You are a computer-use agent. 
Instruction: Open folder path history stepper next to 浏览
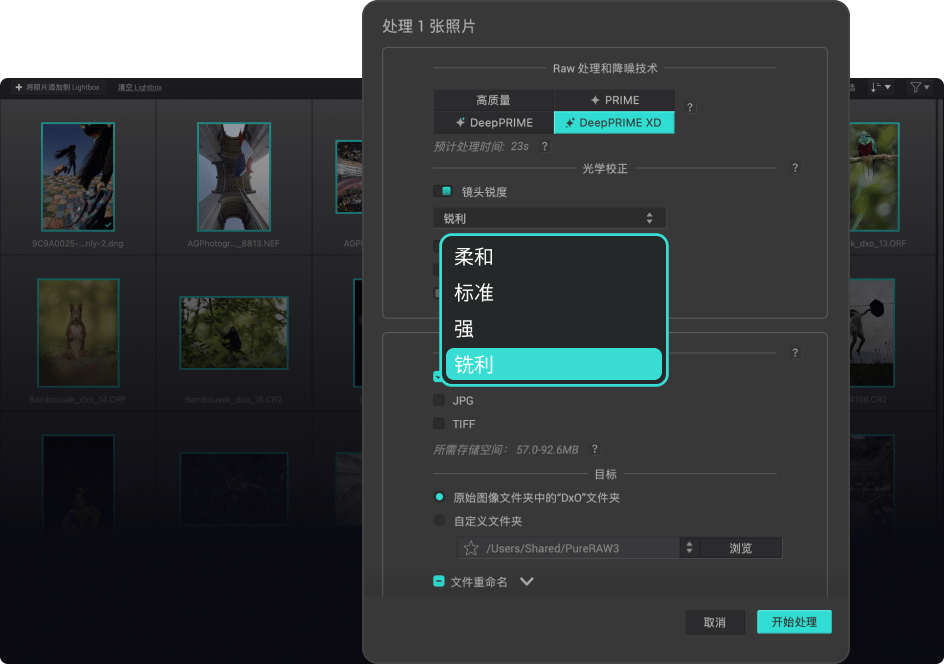(x=689, y=548)
